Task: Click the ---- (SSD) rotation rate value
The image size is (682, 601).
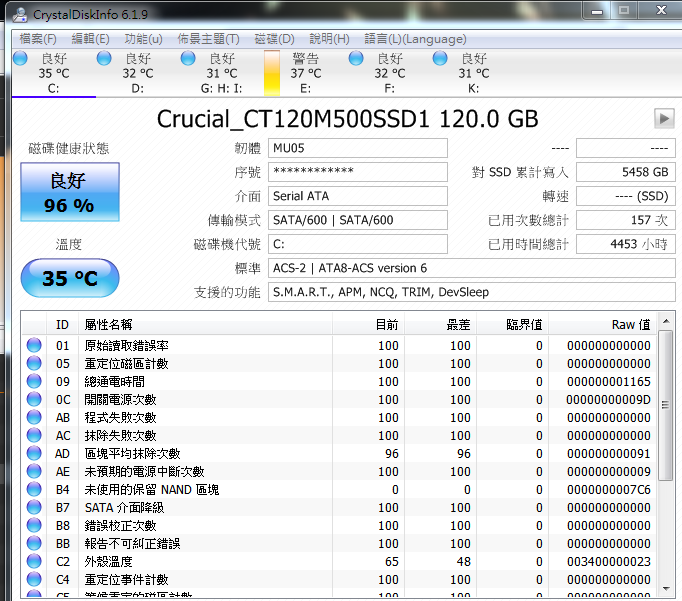Action: (626, 196)
